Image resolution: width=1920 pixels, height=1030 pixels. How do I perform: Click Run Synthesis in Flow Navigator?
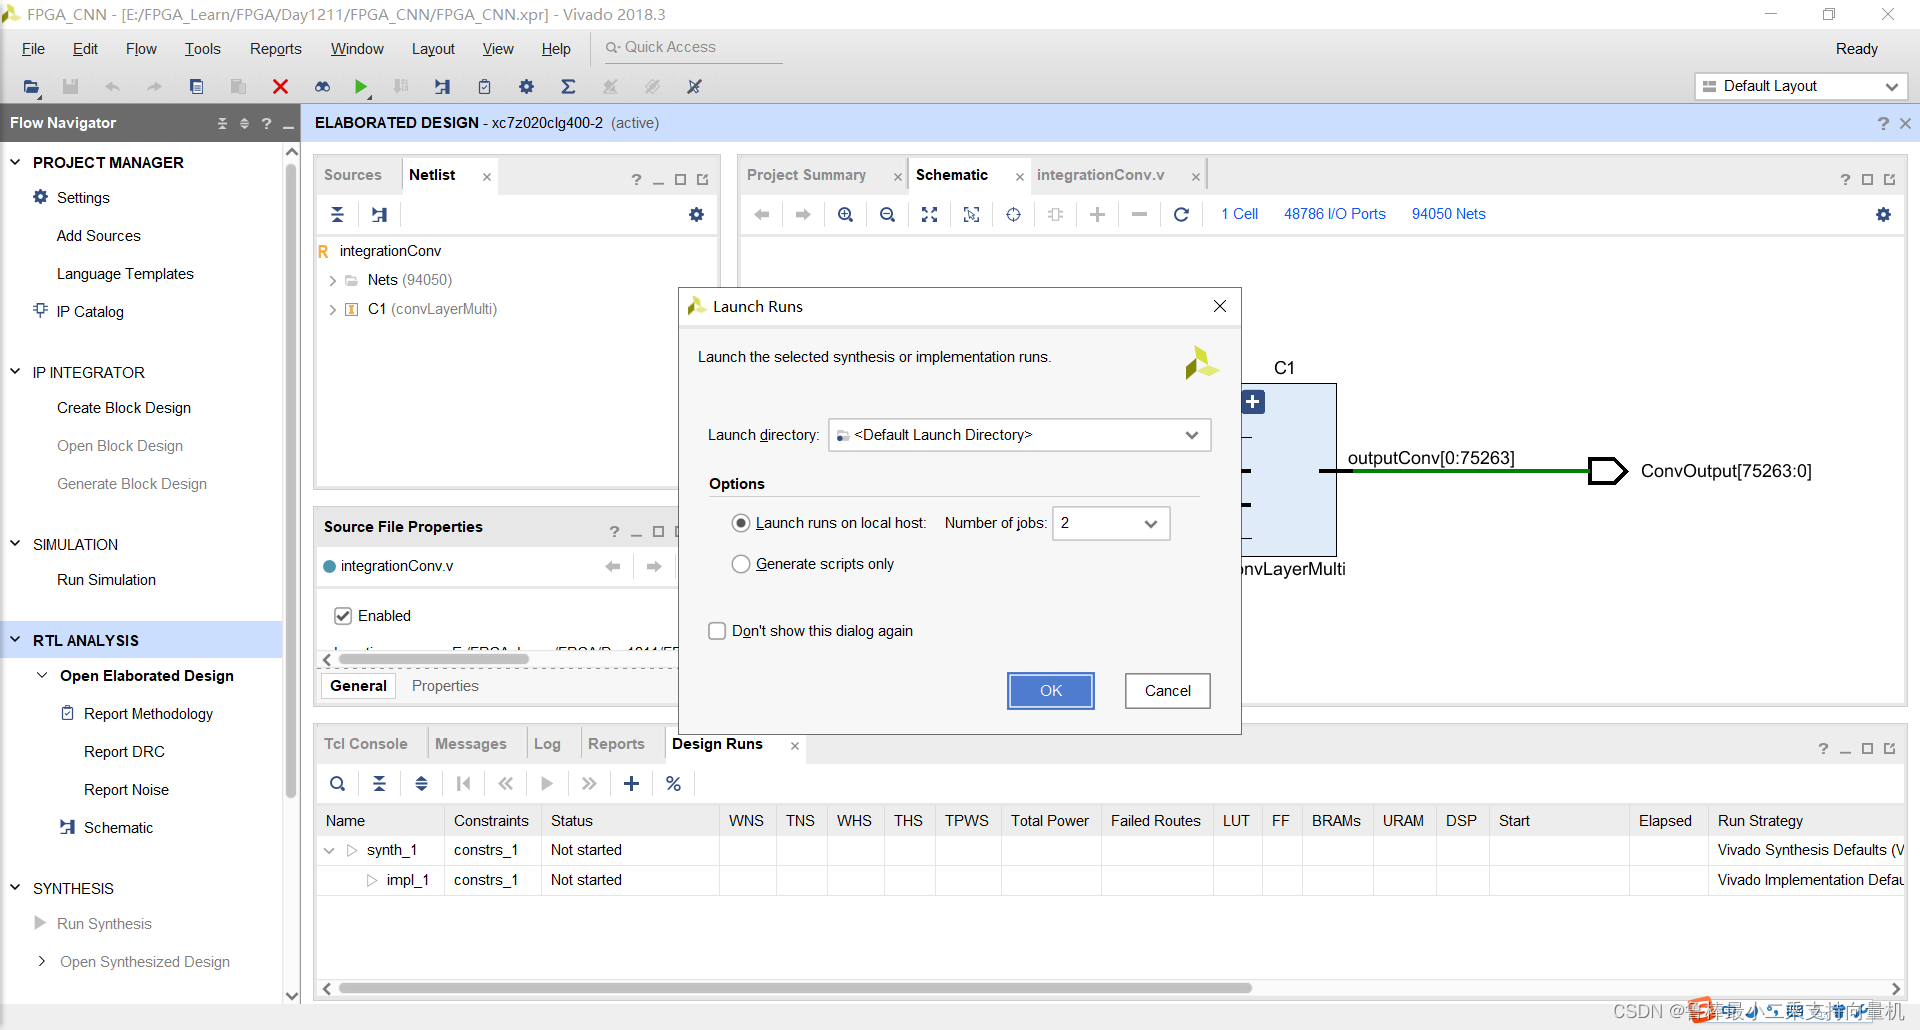point(104,924)
